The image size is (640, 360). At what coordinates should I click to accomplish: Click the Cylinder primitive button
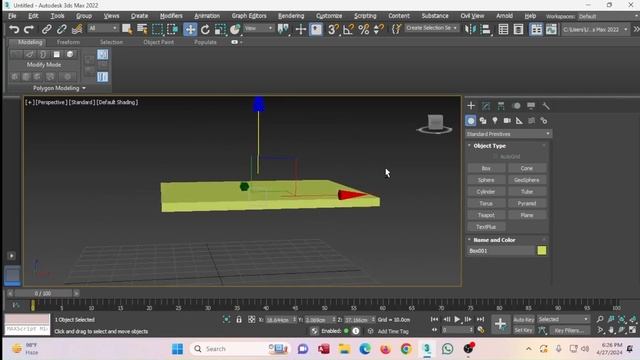(x=486, y=192)
